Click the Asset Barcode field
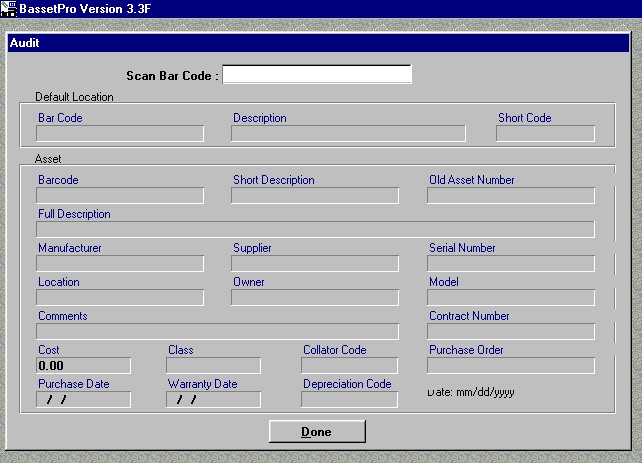642x463 pixels. (120, 195)
